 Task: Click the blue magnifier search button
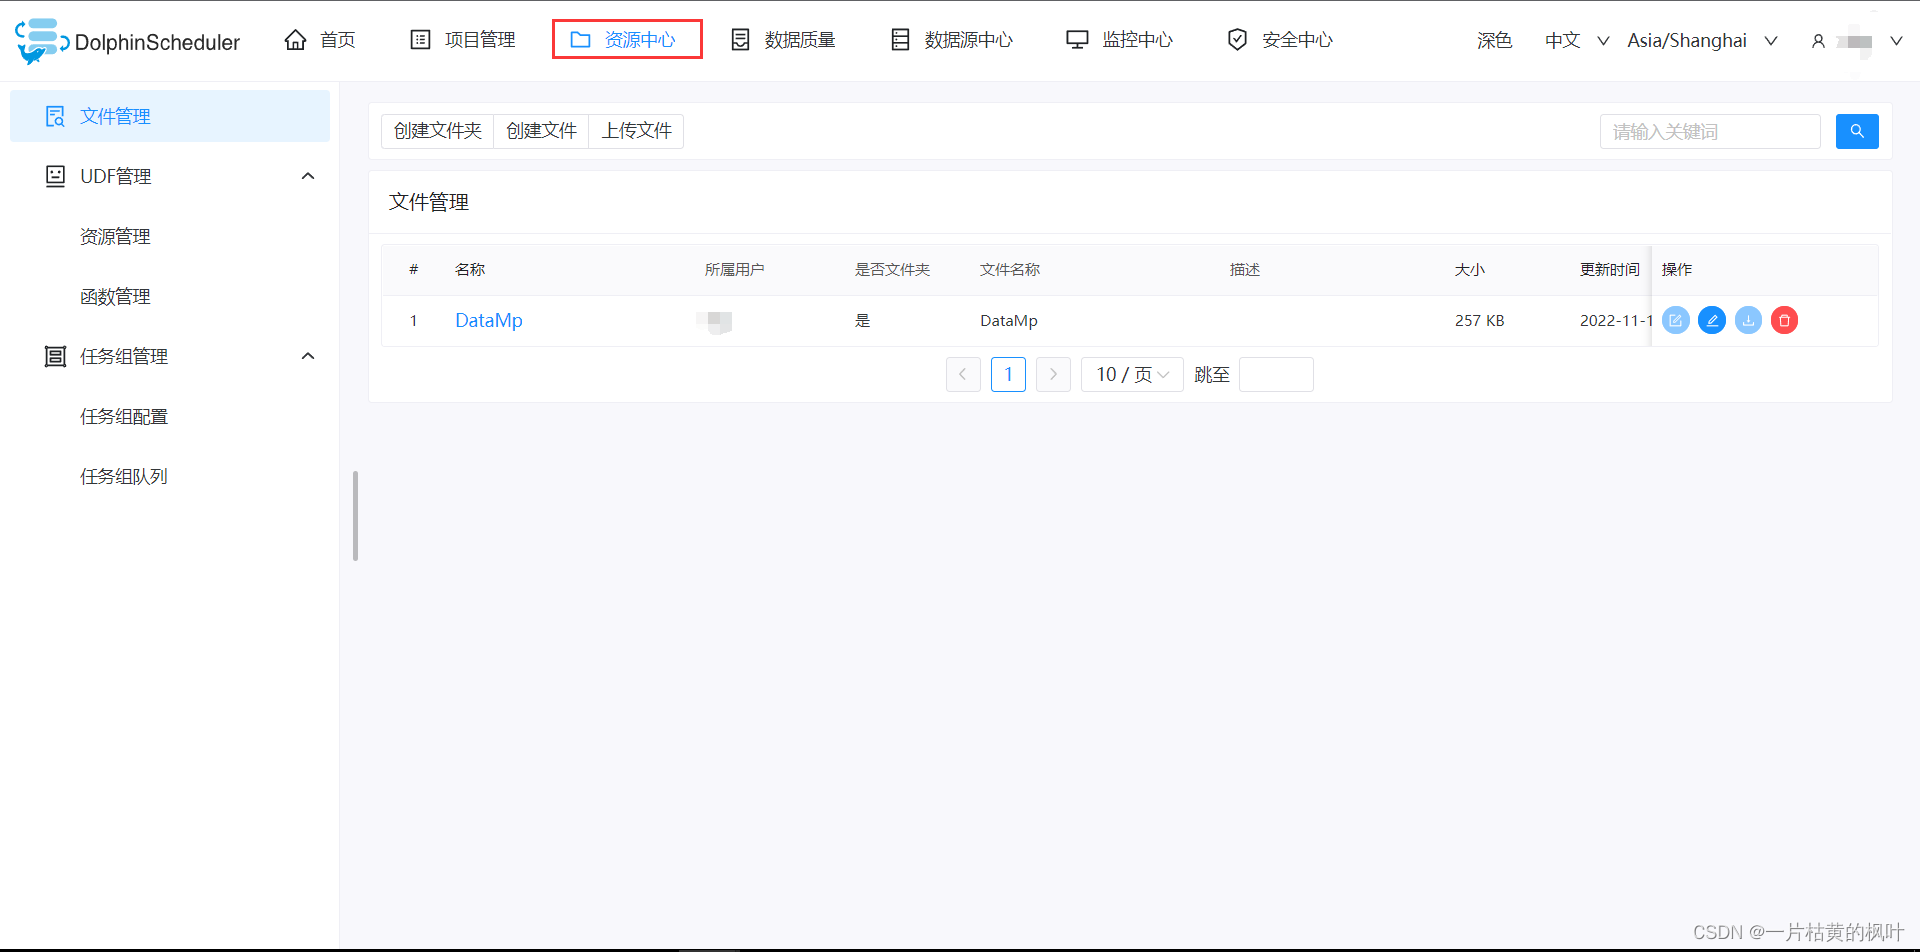(x=1857, y=131)
